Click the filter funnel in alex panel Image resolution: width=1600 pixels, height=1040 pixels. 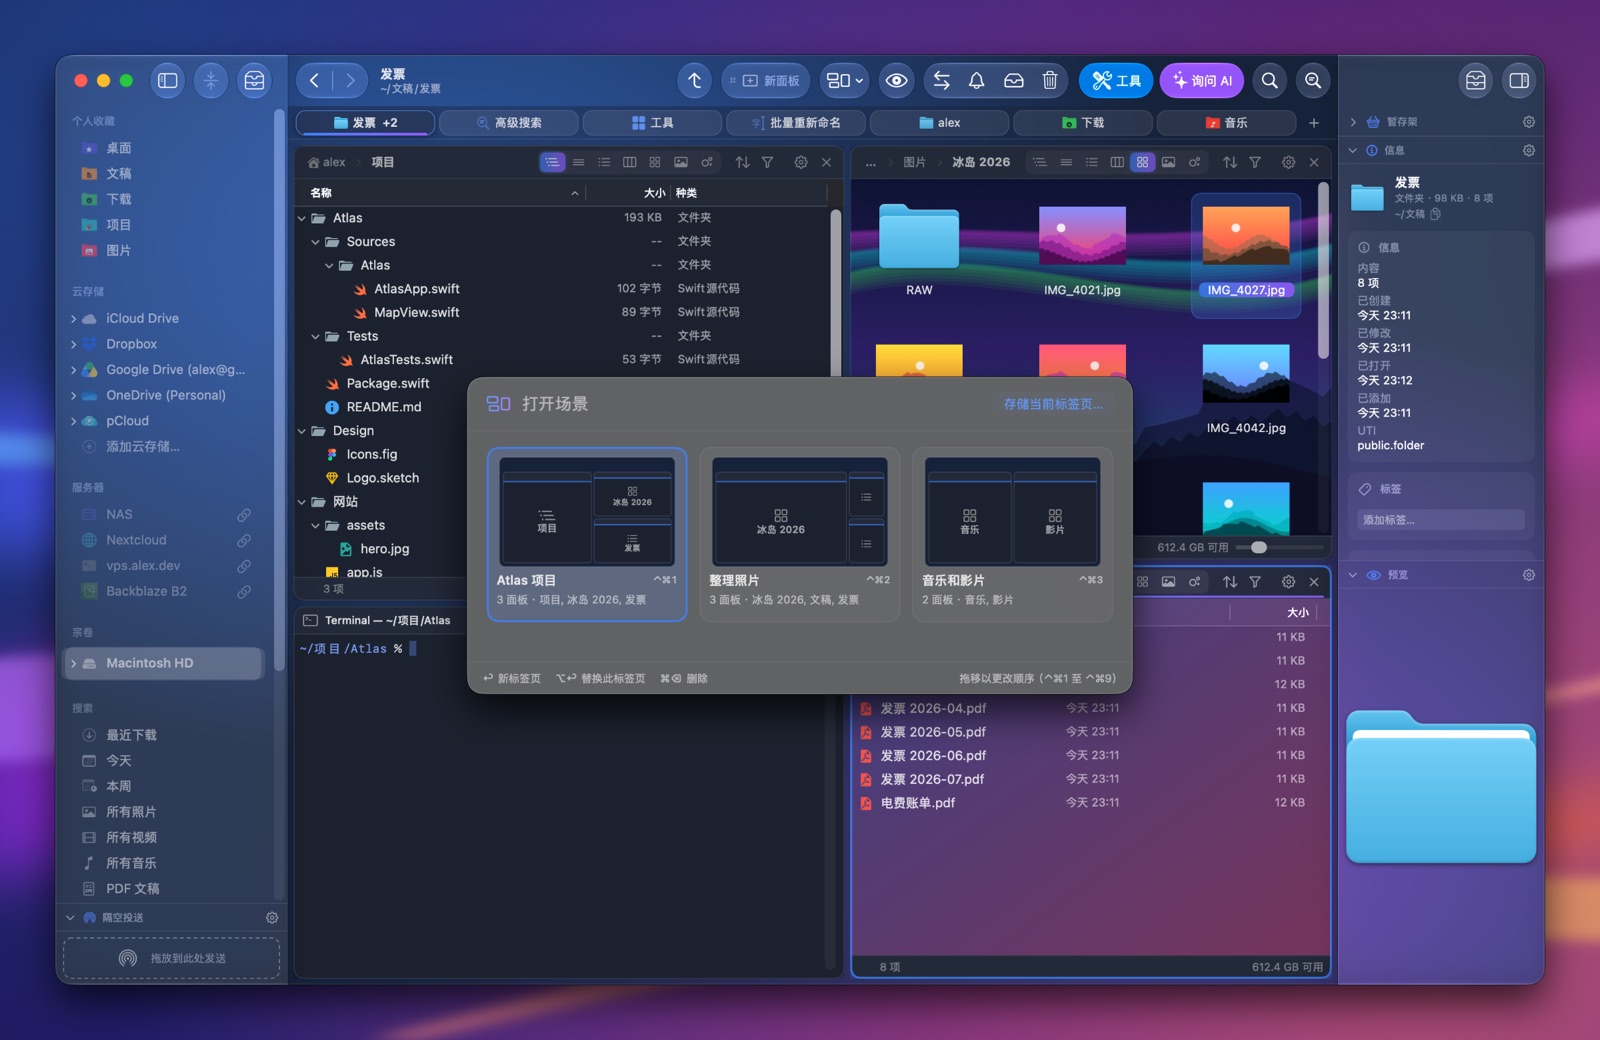pos(767,162)
